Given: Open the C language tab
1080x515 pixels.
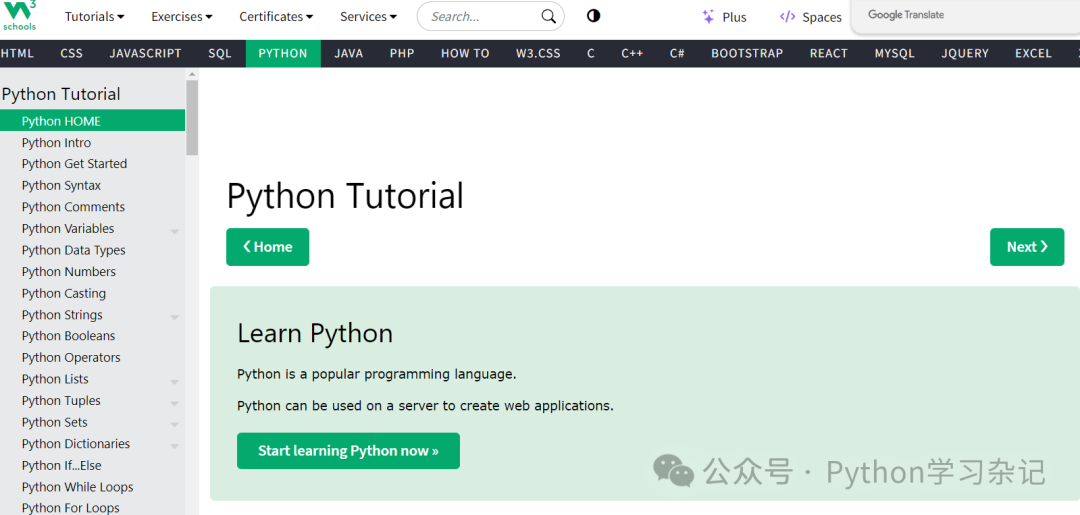Looking at the screenshot, I should (x=591, y=53).
